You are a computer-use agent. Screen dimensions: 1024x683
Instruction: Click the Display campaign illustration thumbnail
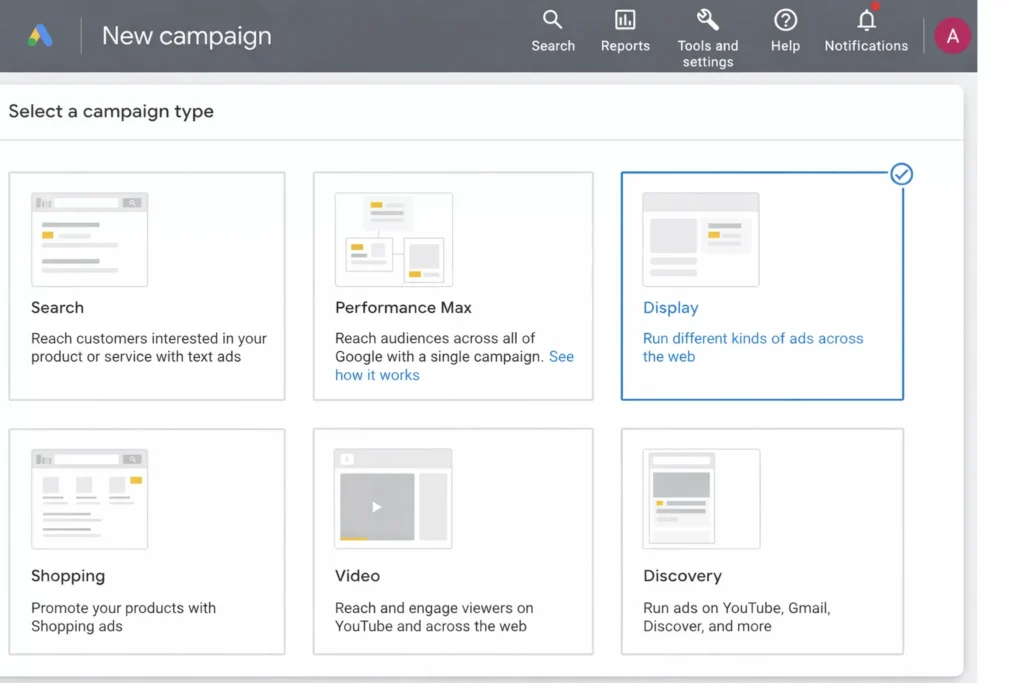click(700, 240)
